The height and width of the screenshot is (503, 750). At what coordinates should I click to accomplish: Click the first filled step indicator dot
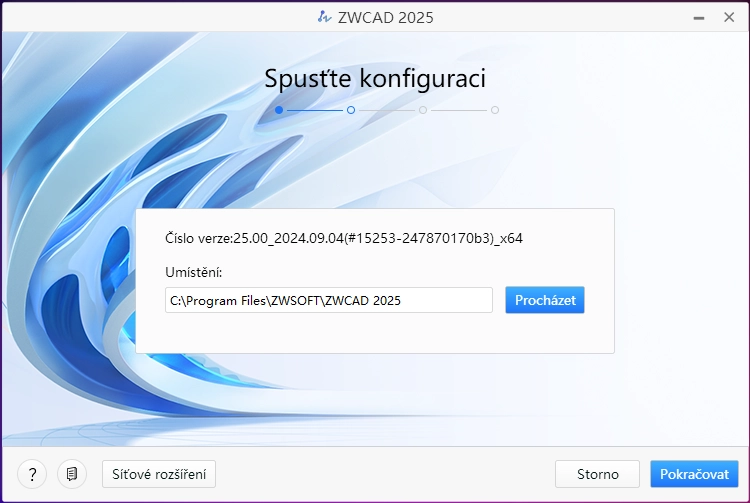click(279, 110)
